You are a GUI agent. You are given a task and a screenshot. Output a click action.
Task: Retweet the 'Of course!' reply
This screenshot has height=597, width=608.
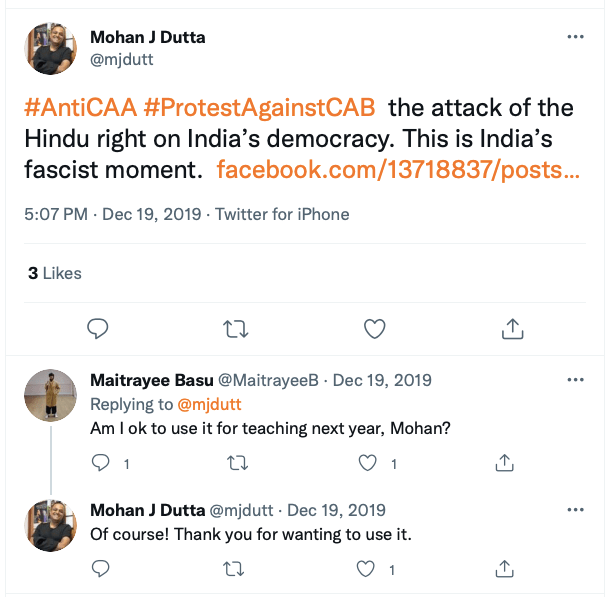(236, 569)
